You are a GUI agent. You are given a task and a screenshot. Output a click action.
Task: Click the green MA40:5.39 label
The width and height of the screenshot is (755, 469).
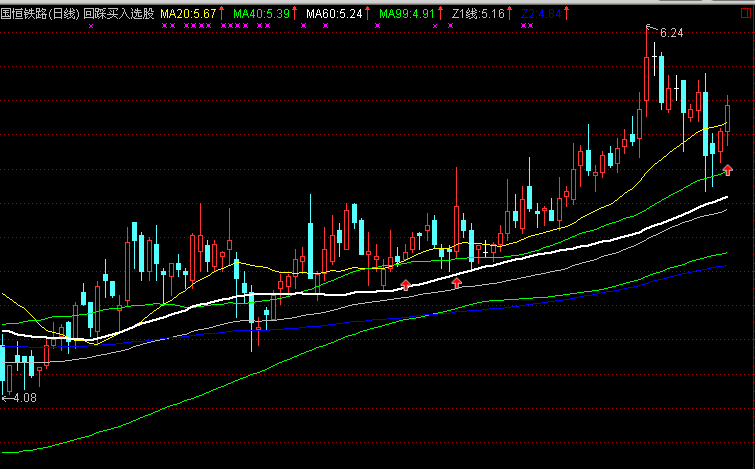point(261,13)
